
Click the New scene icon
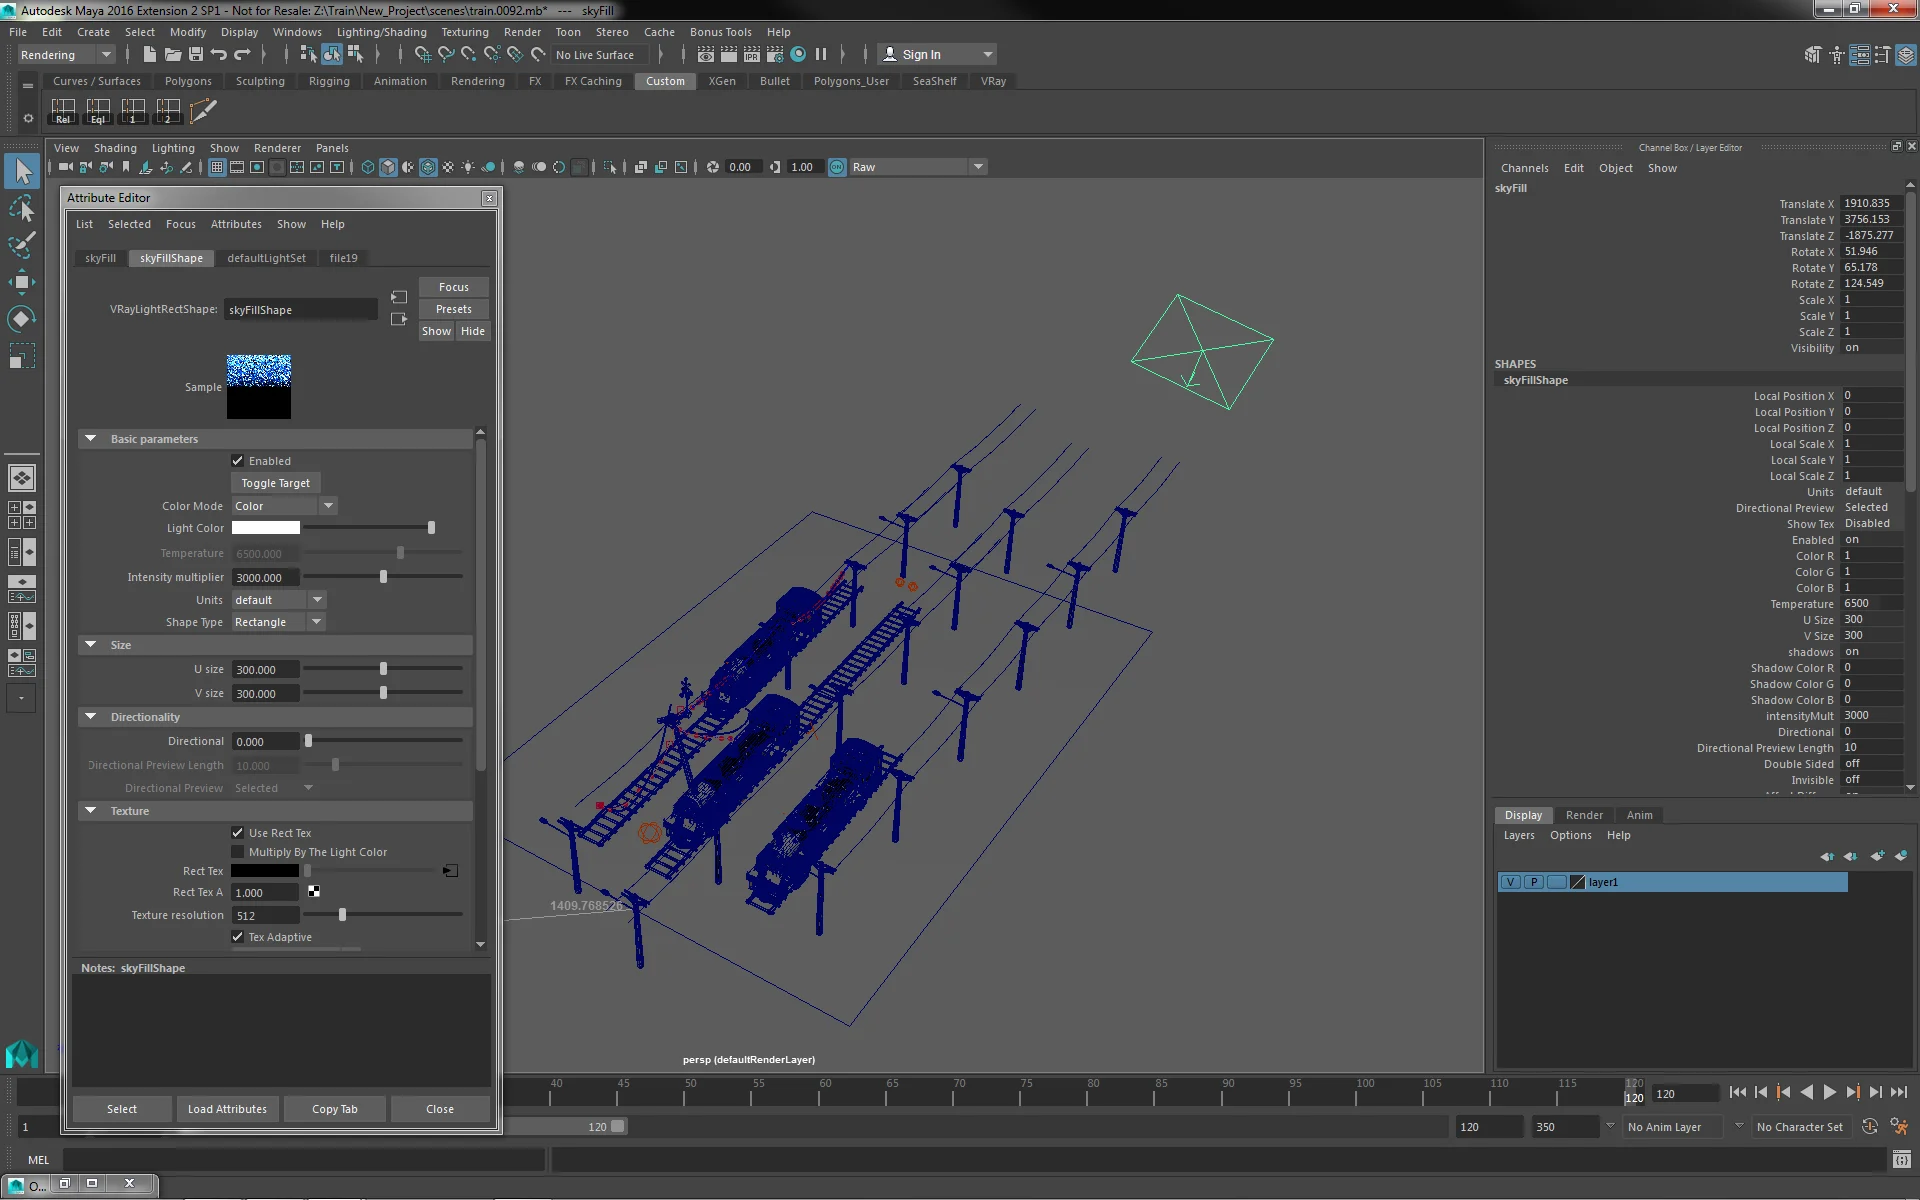tap(149, 55)
